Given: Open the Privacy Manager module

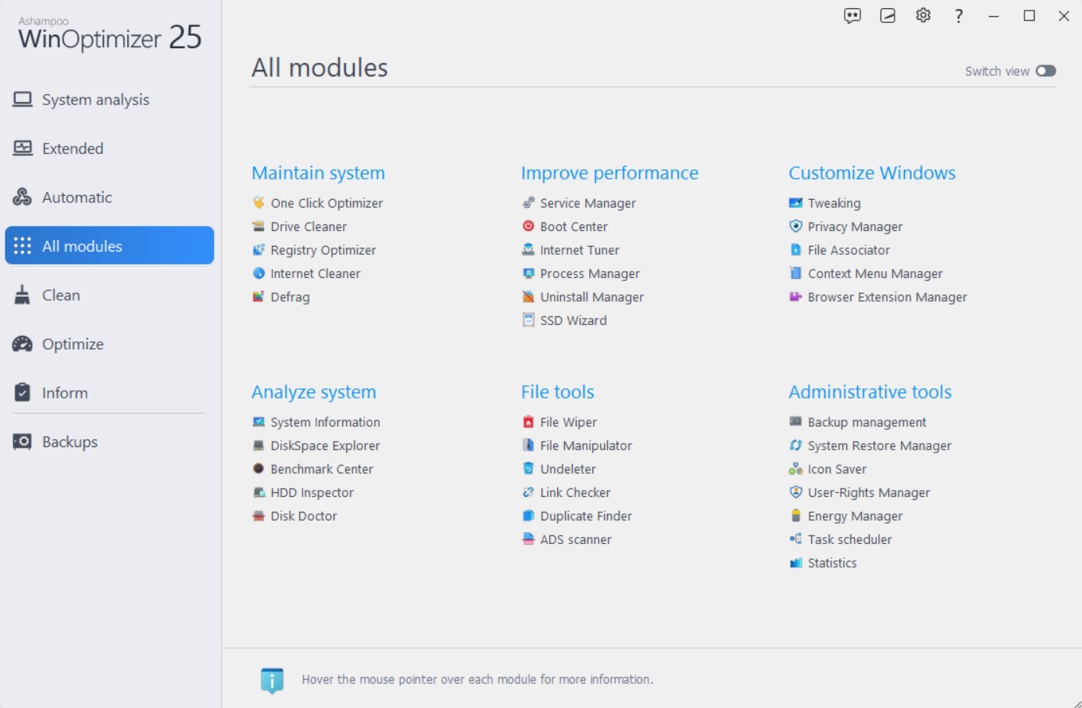Looking at the screenshot, I should pos(853,226).
